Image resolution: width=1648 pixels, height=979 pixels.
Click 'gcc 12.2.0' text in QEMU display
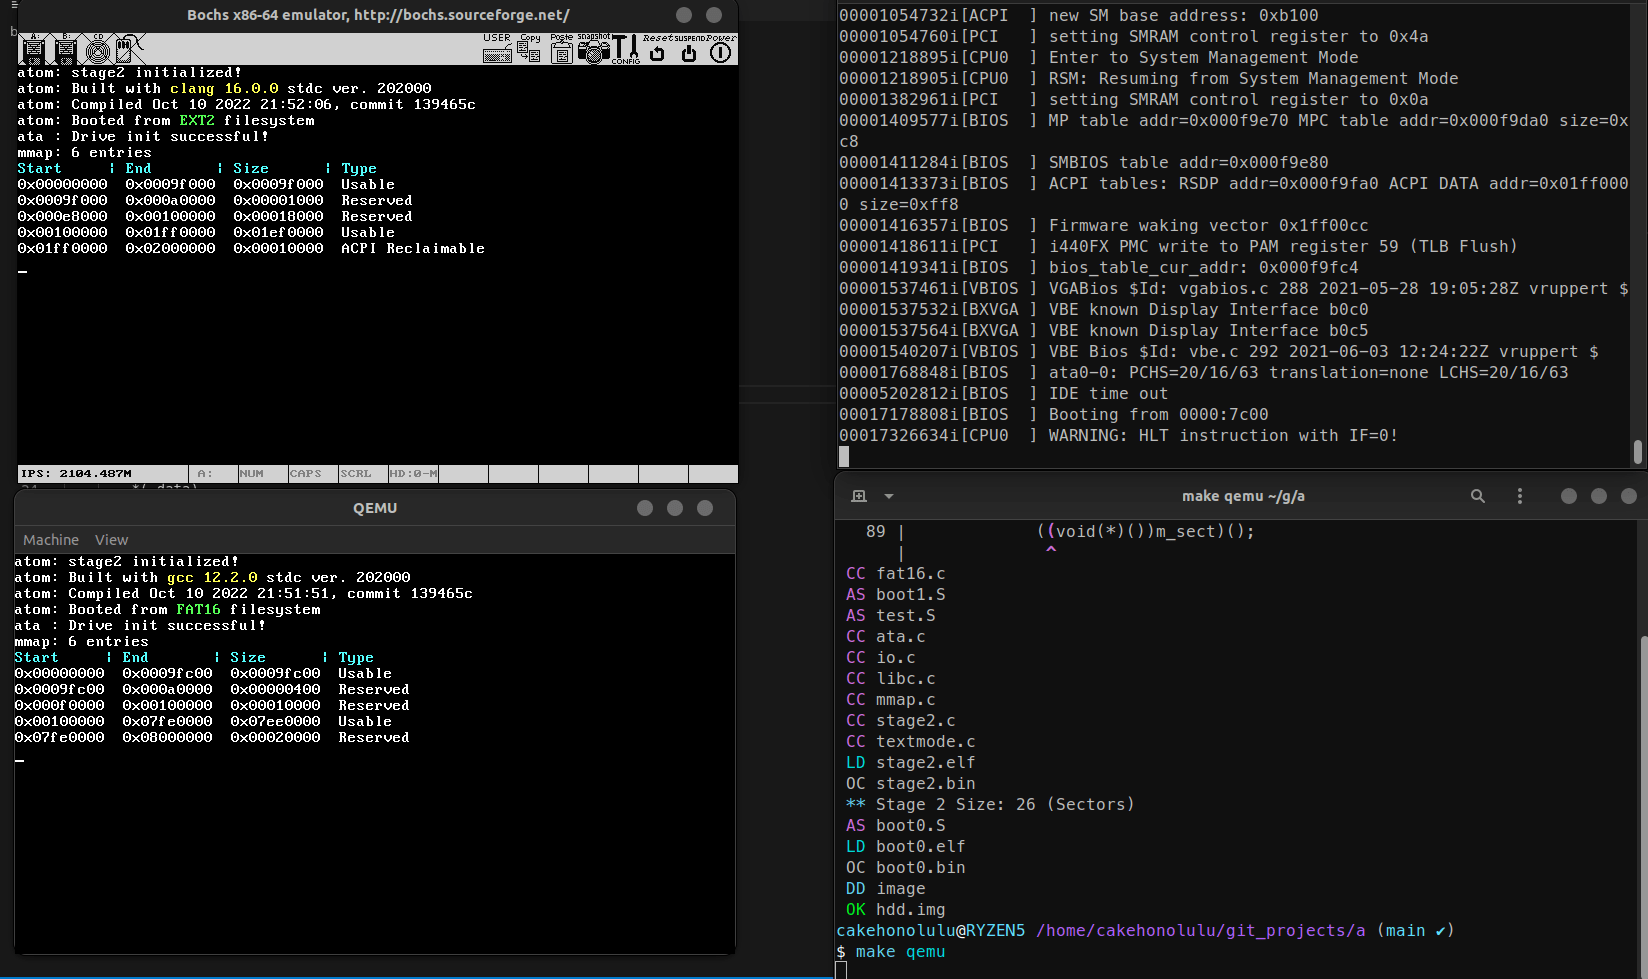point(212,578)
